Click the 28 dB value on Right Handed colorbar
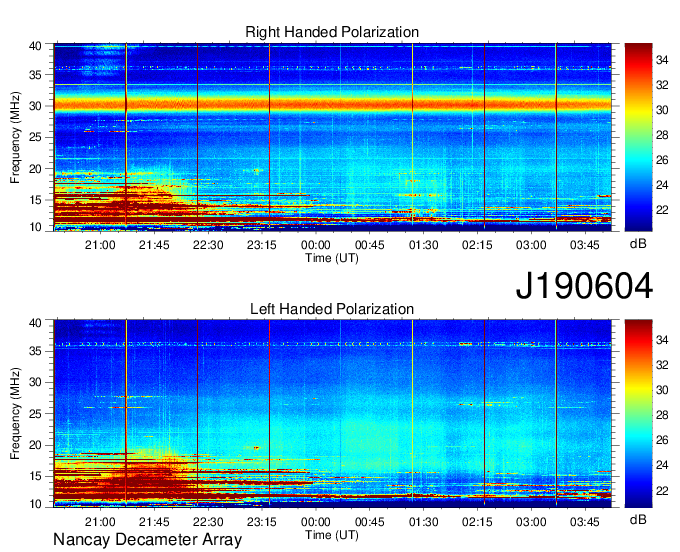This screenshot has height=552, width=680. pos(662,135)
